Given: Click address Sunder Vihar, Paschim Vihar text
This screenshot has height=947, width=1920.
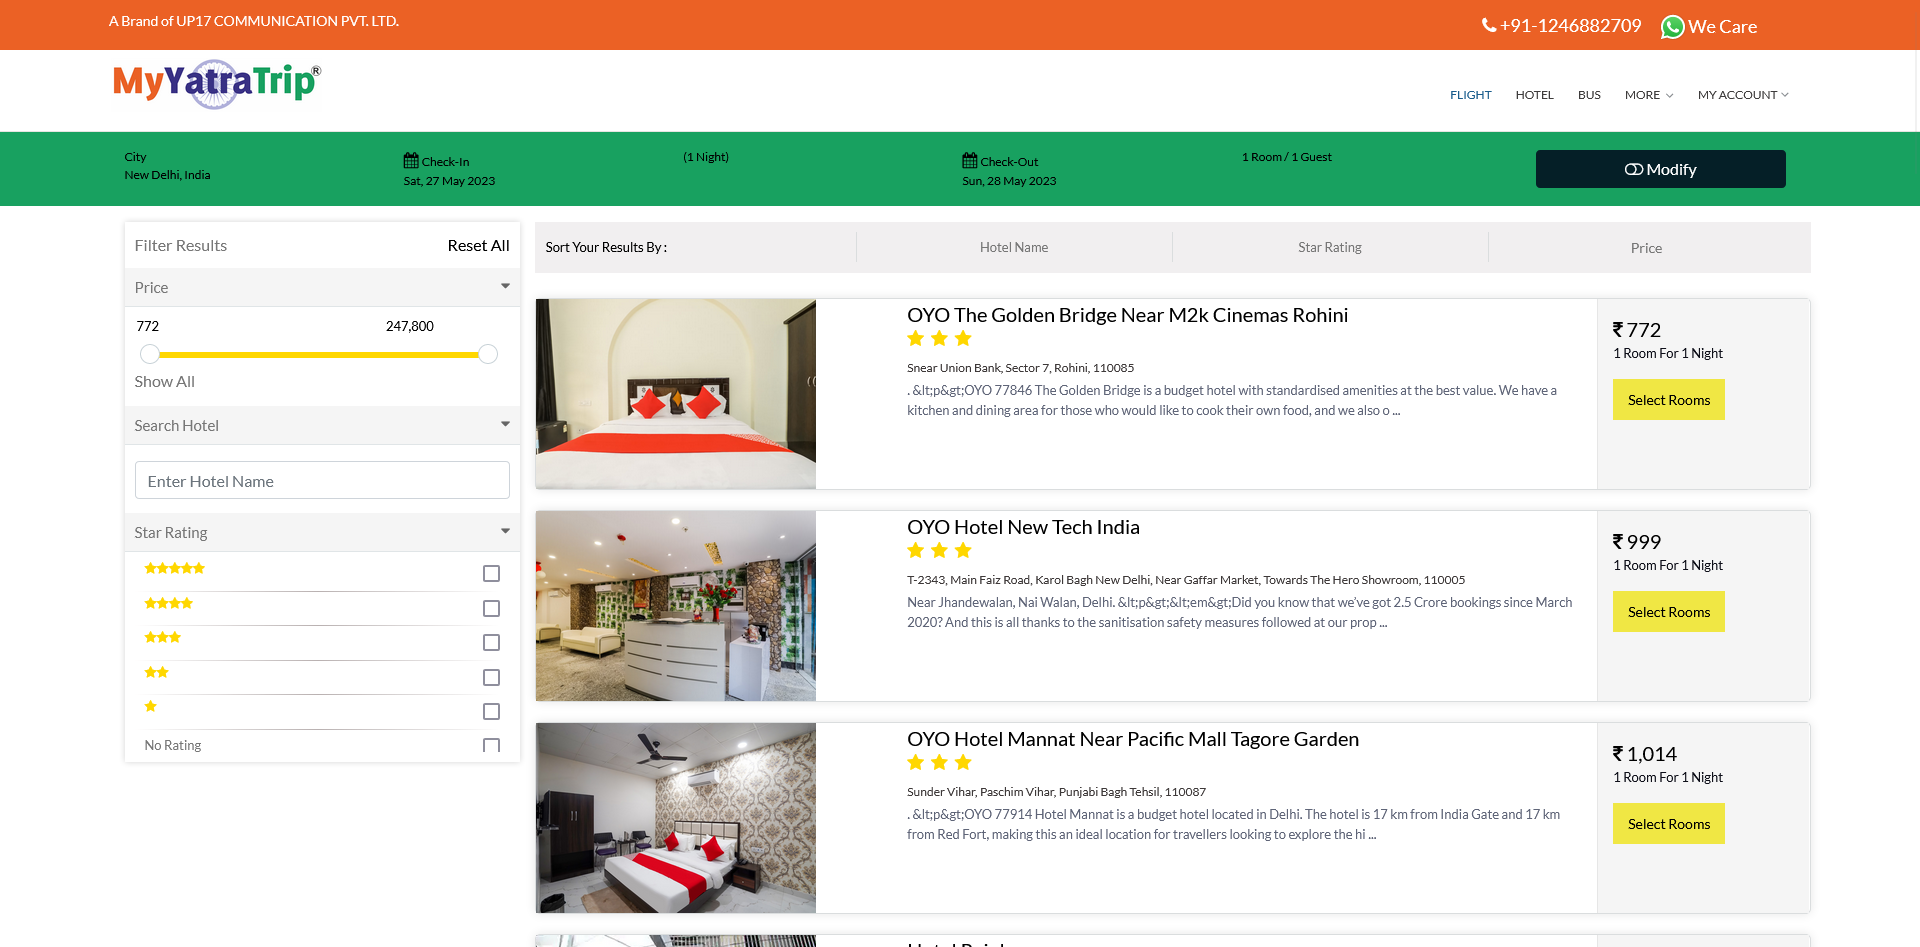Looking at the screenshot, I should (x=1056, y=792).
